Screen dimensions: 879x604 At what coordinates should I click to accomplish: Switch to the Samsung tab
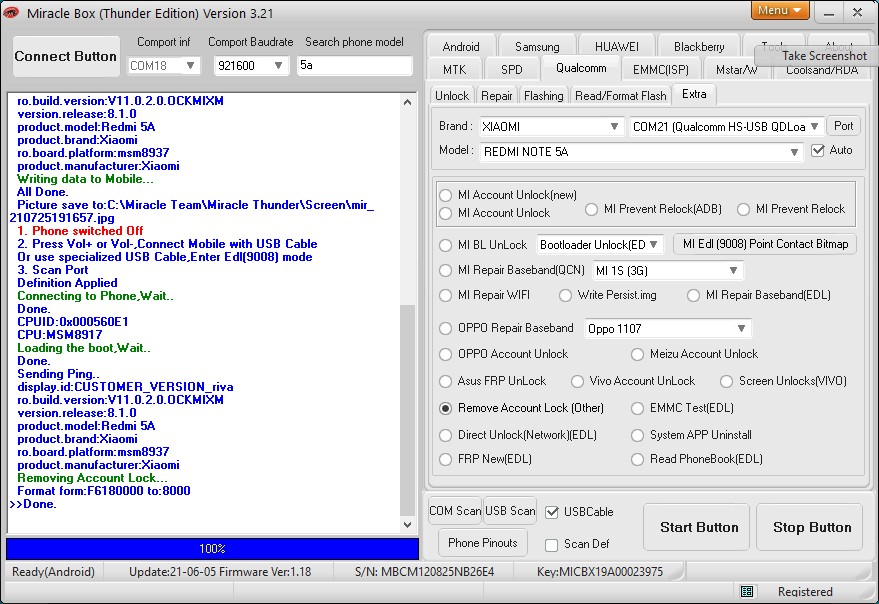[x=537, y=47]
